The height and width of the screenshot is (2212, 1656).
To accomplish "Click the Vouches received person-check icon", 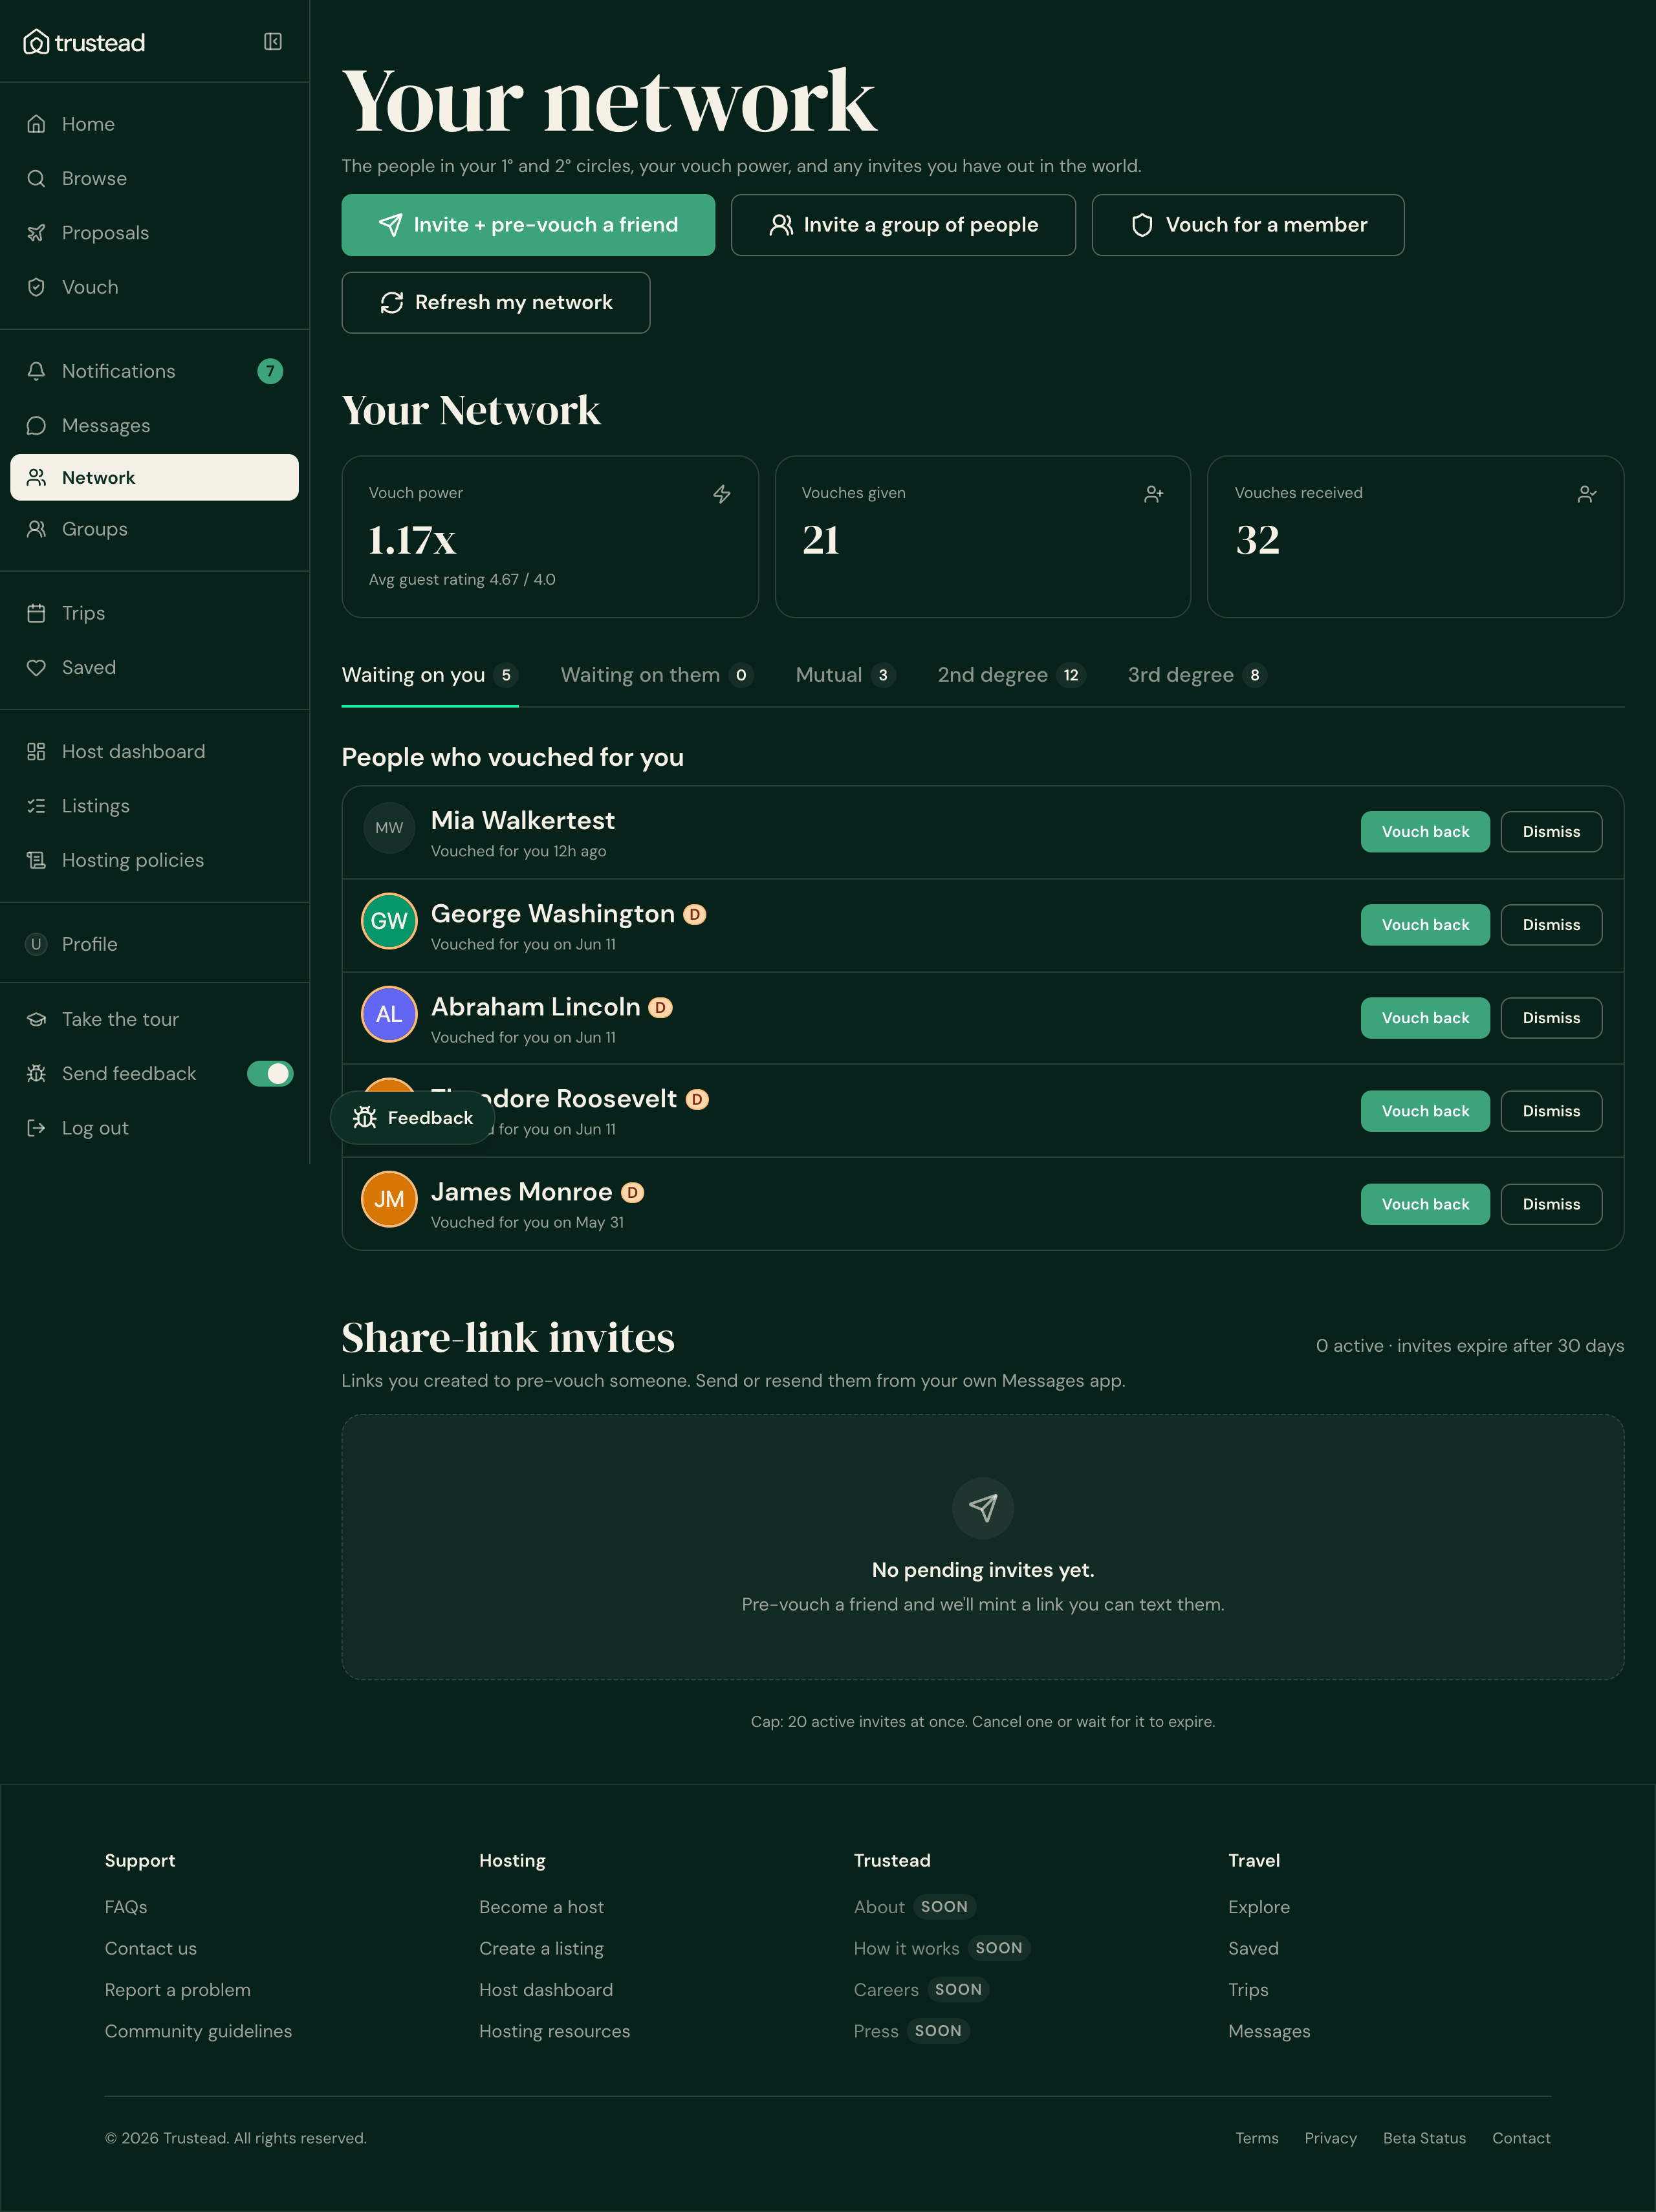I will click(x=1587, y=494).
